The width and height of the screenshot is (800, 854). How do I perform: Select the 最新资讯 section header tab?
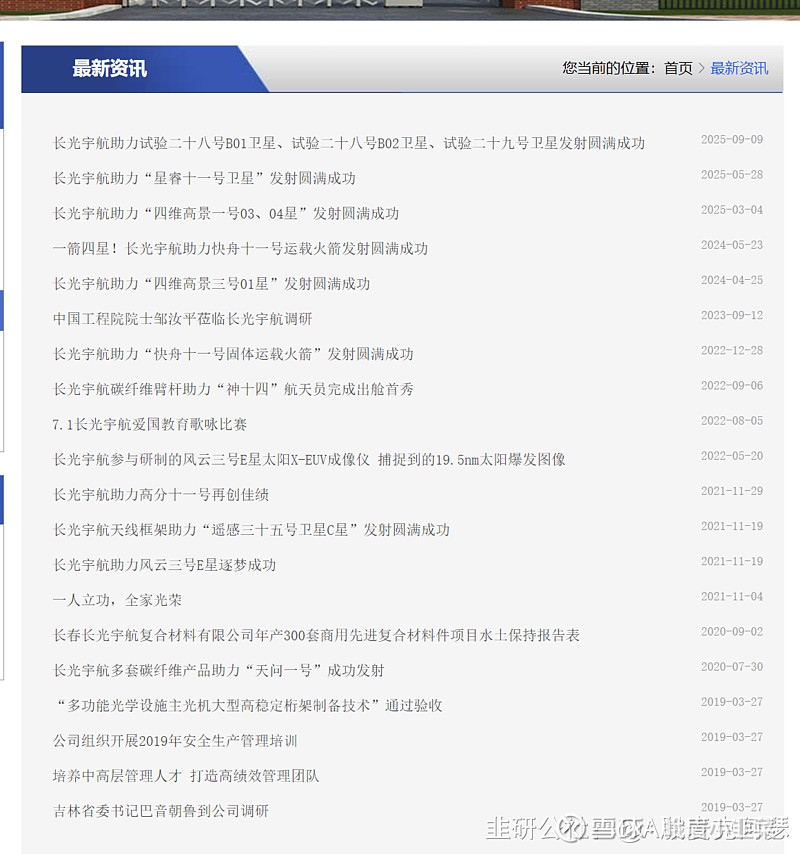[x=109, y=69]
